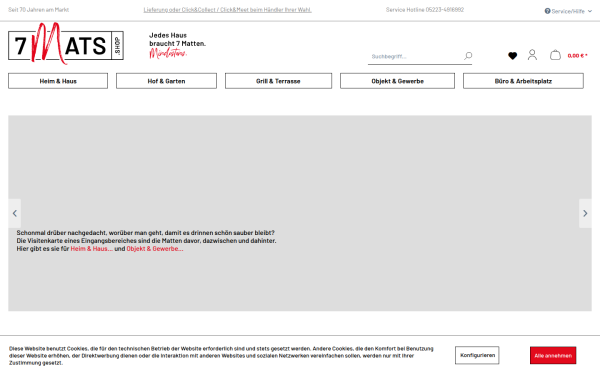Open the shopping cart bag icon
This screenshot has height=375, width=600.
click(555, 55)
